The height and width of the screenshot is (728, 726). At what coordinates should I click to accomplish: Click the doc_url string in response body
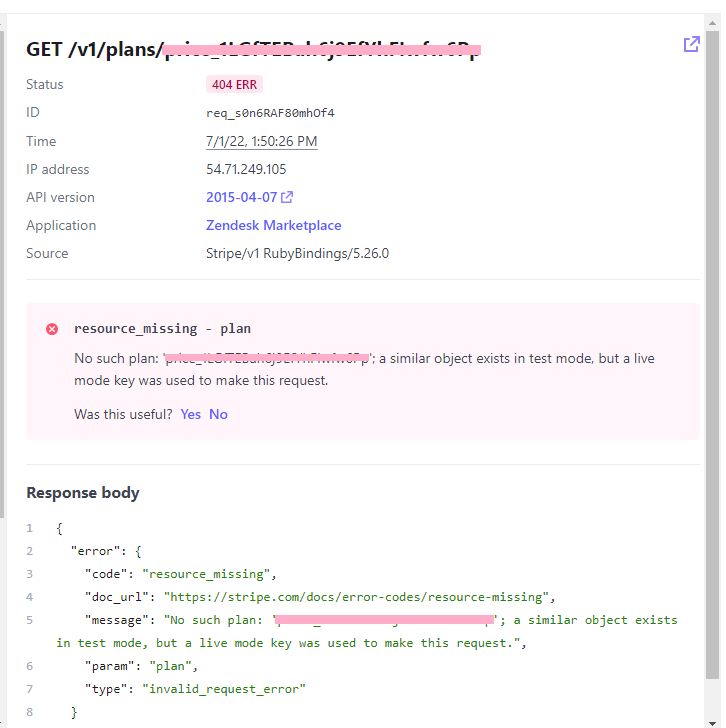click(358, 597)
